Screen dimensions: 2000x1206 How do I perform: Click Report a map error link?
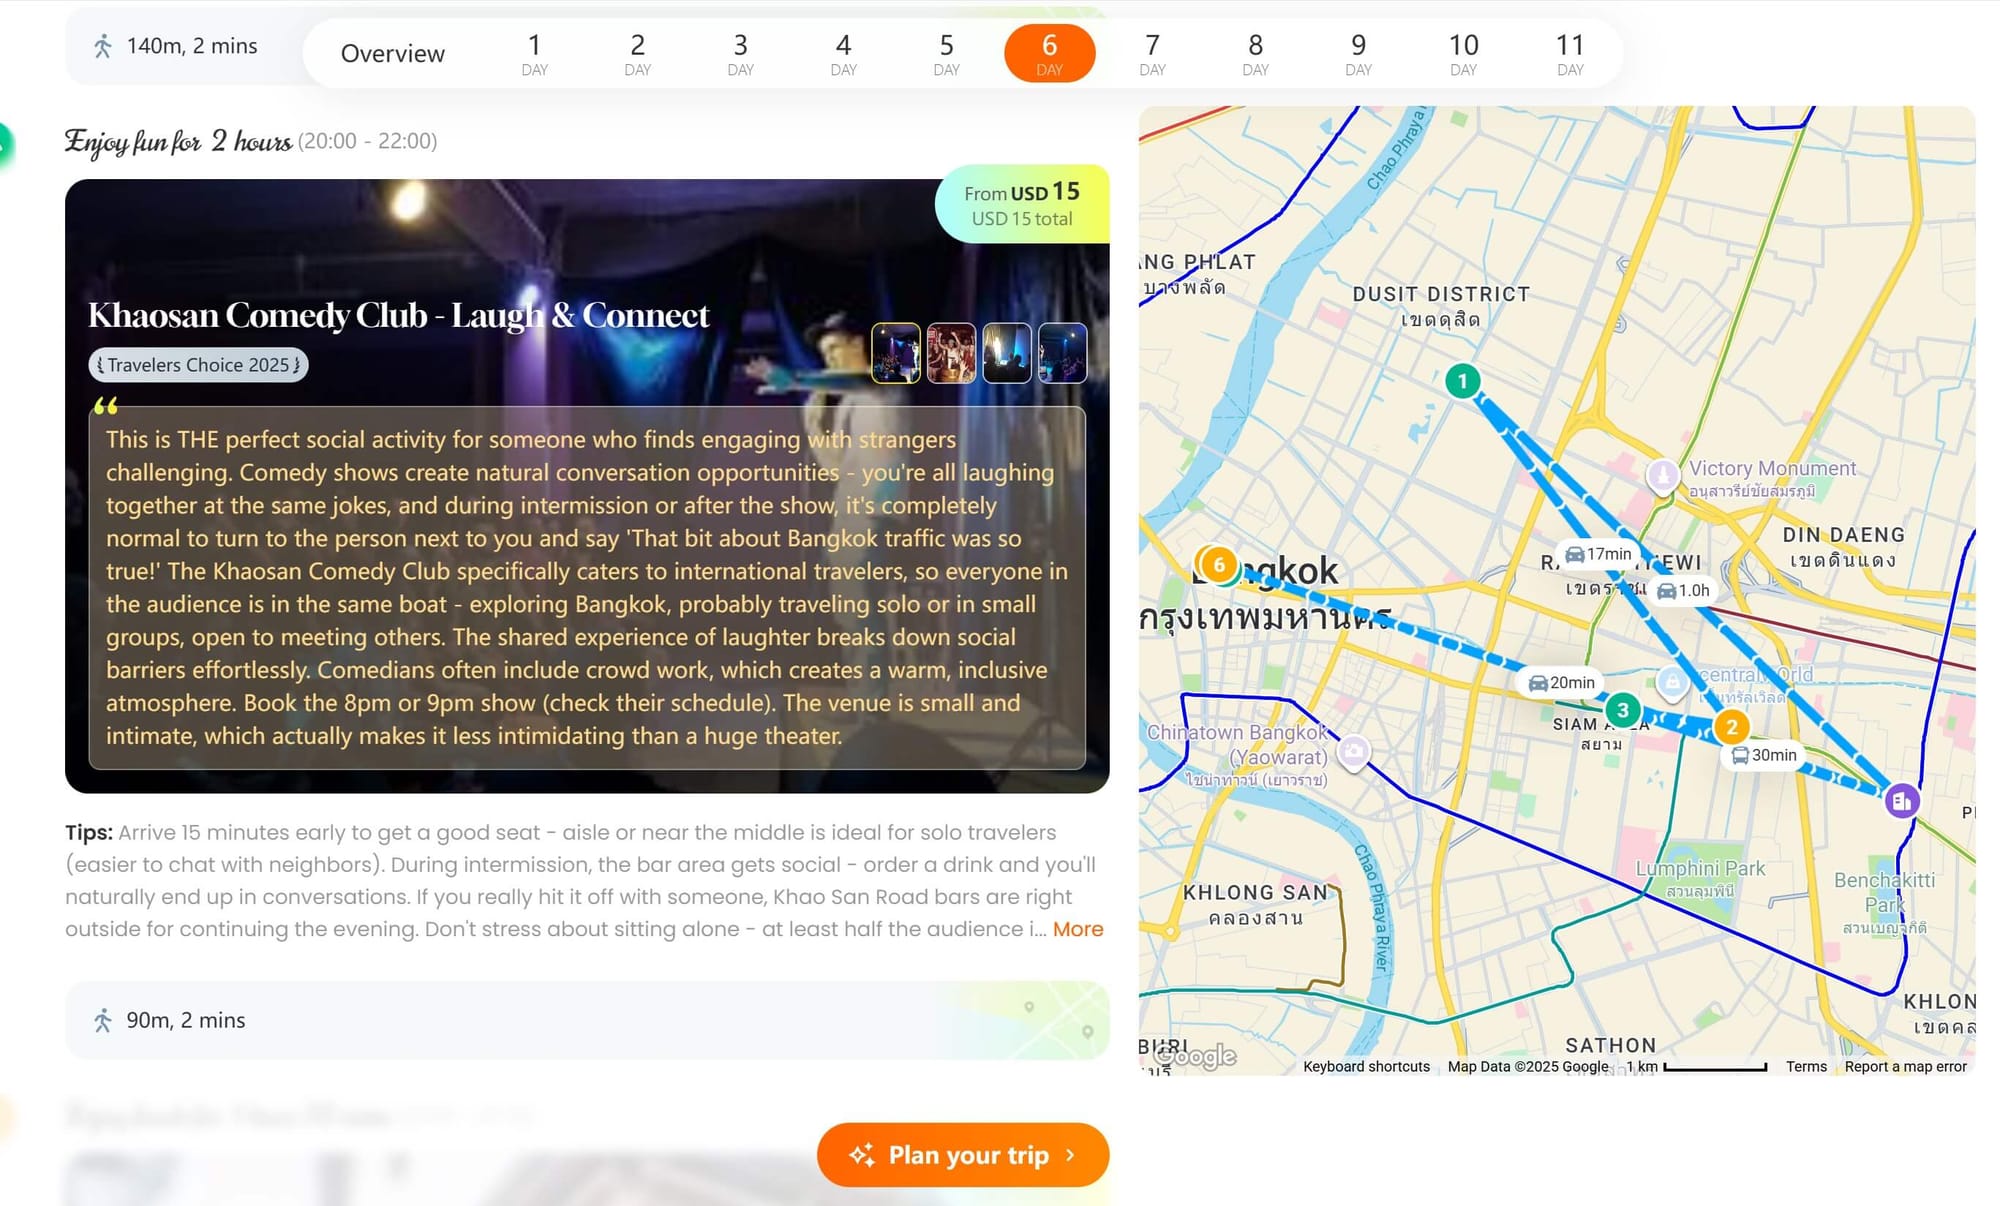point(1905,1066)
